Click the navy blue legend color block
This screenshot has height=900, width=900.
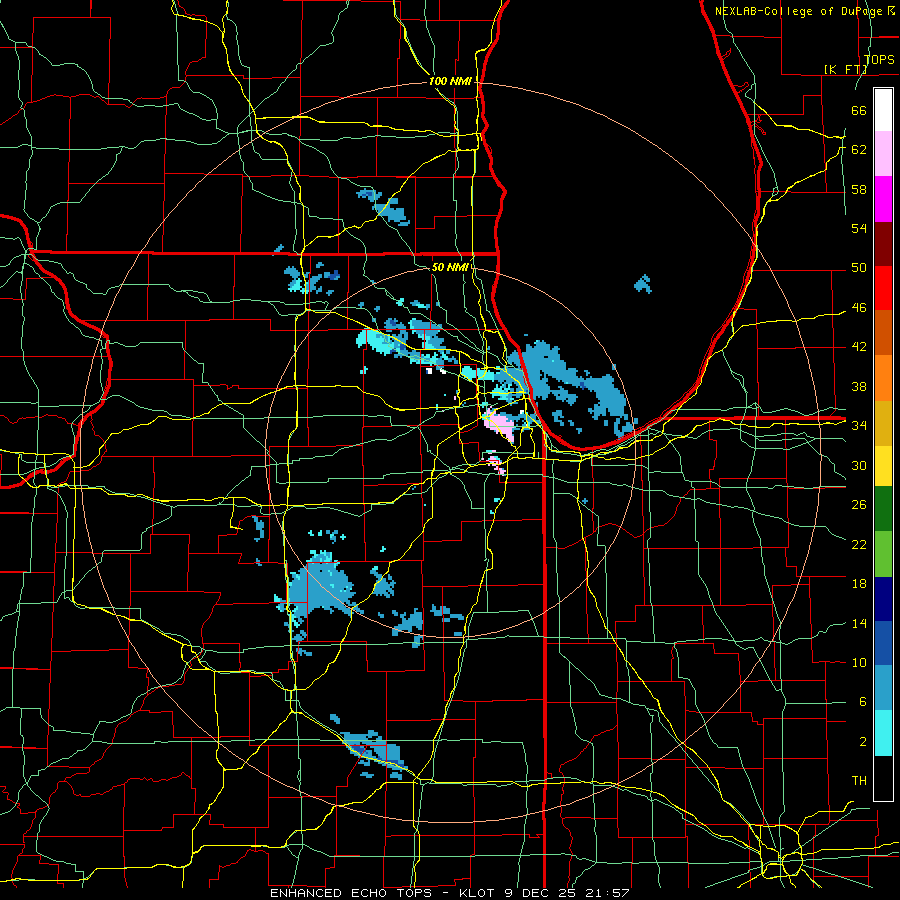[883, 599]
